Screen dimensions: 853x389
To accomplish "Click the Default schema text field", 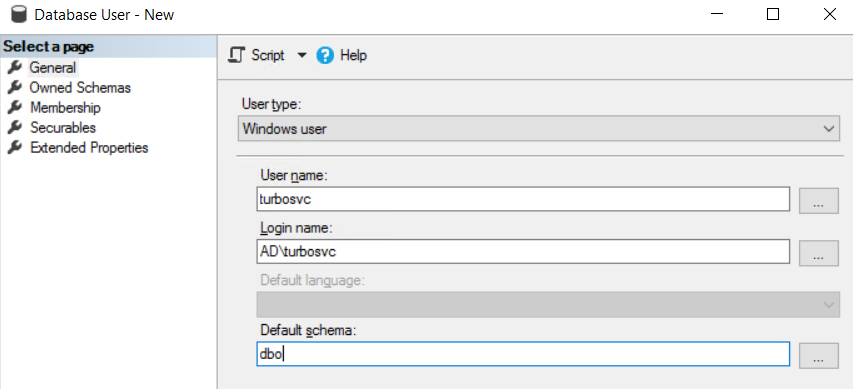I will [x=523, y=354].
